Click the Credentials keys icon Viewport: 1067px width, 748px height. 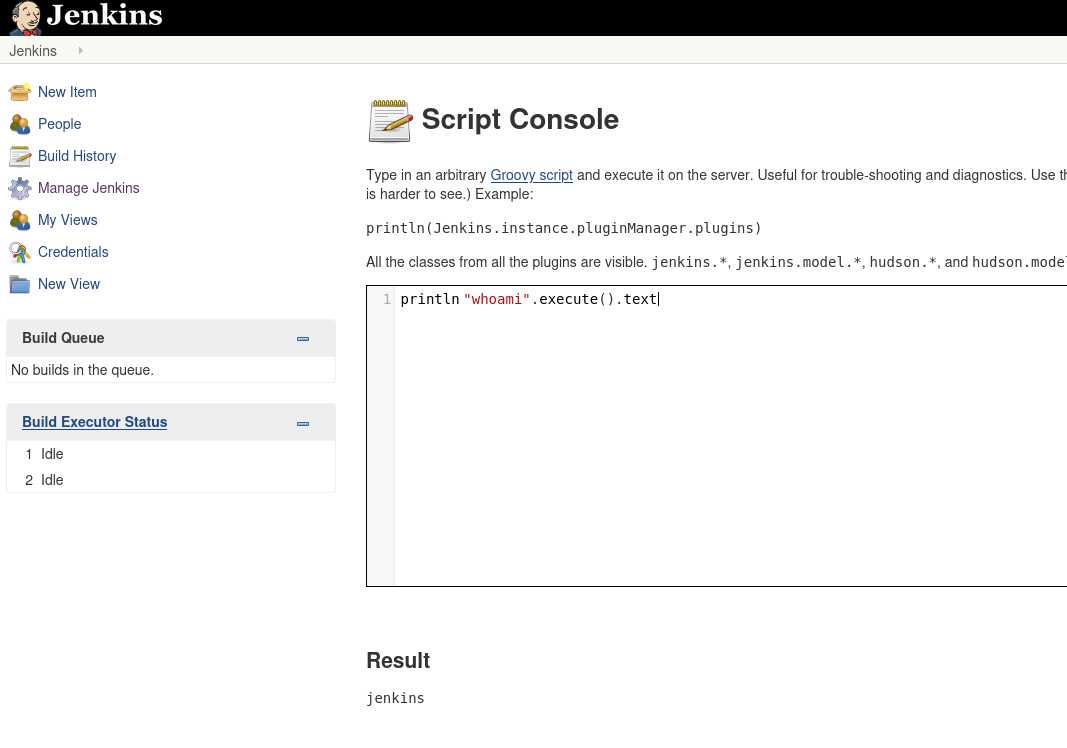[x=20, y=253]
